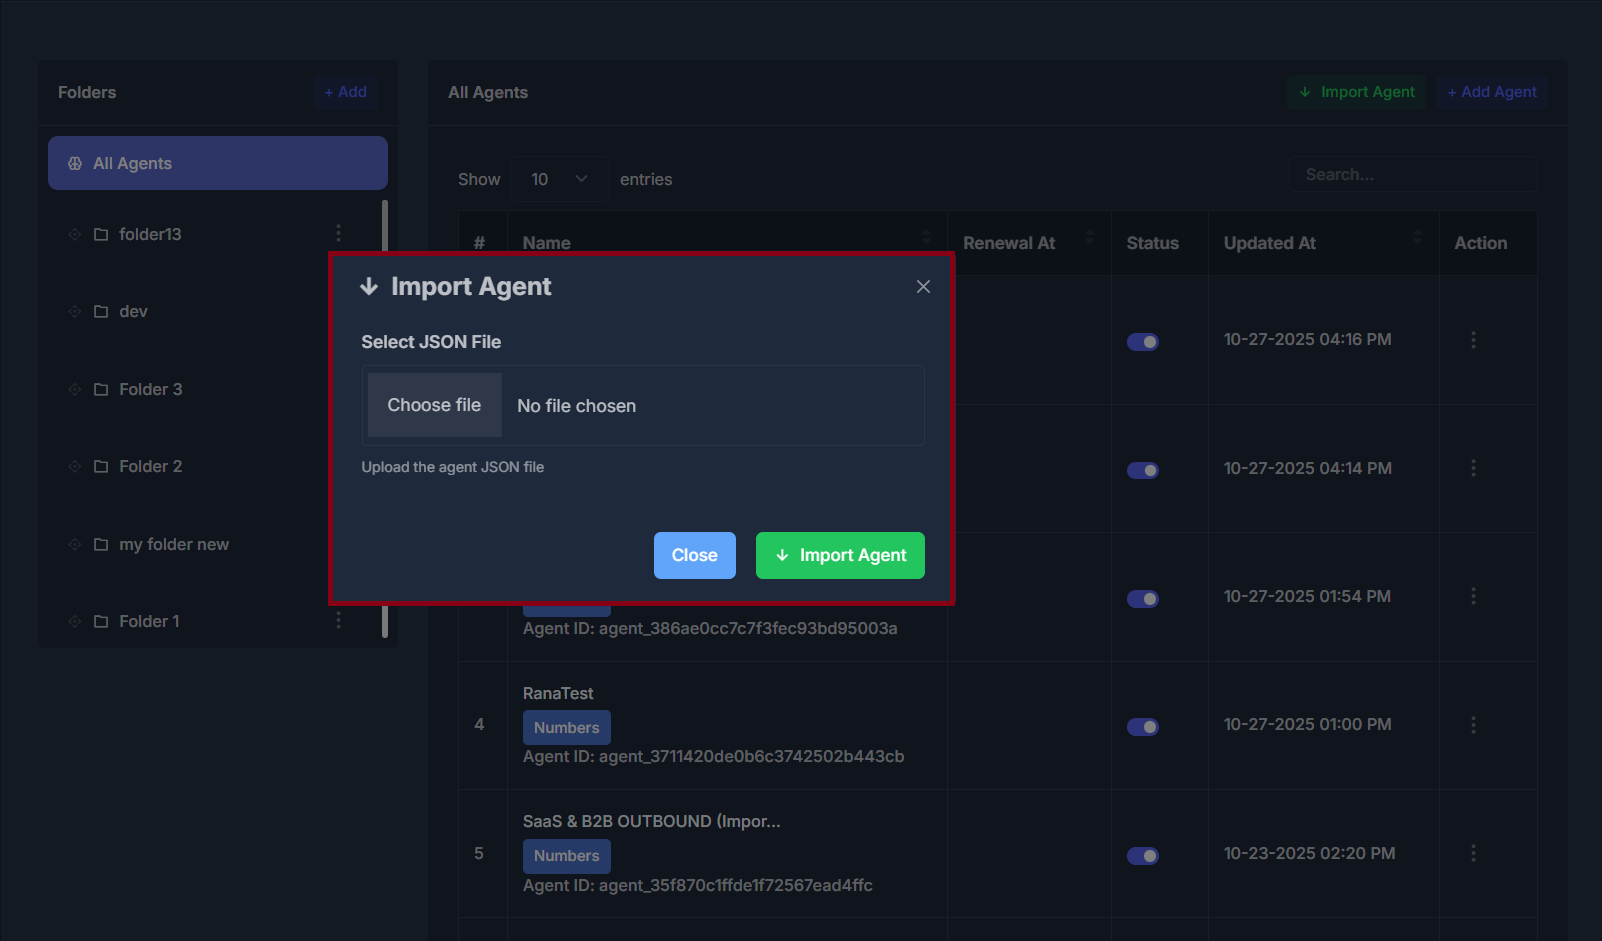Click Choose file to select a JSON file
Screen dimensions: 1602x941
coord(434,405)
